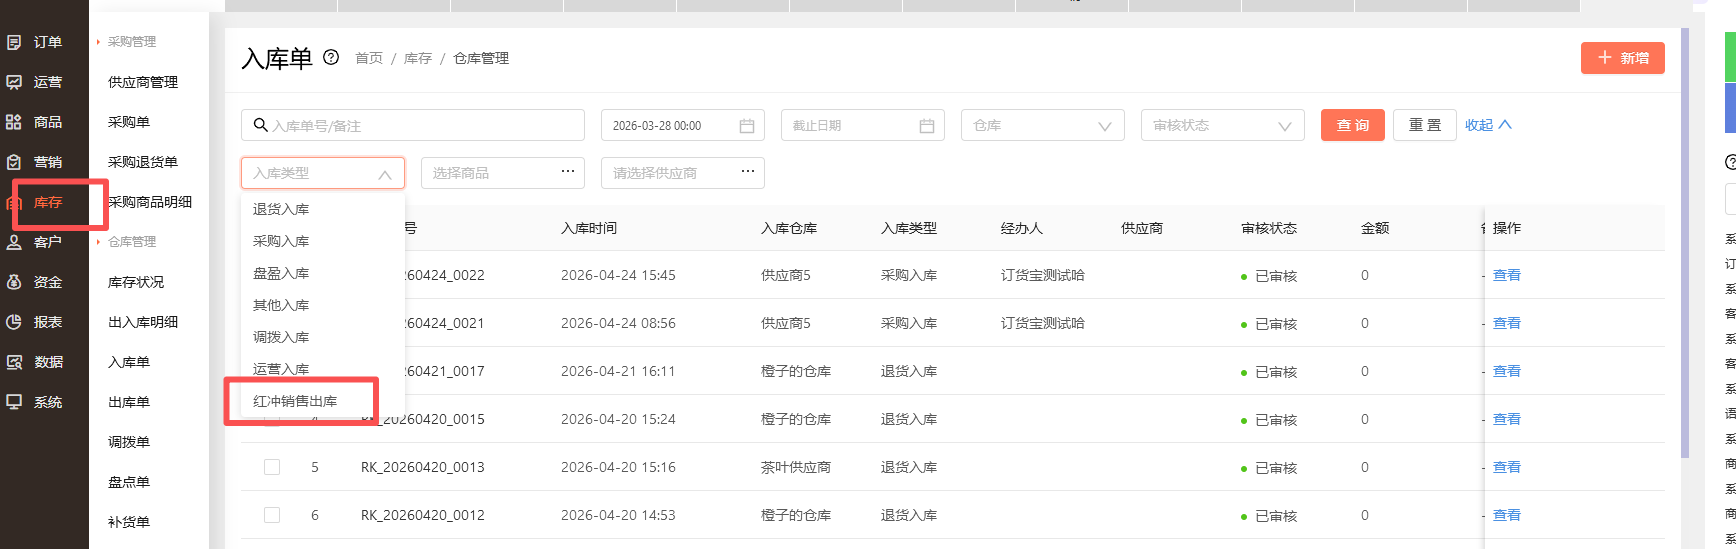Click the 入库时间 column header
Viewport: 1736px width, 549px height.
589,228
